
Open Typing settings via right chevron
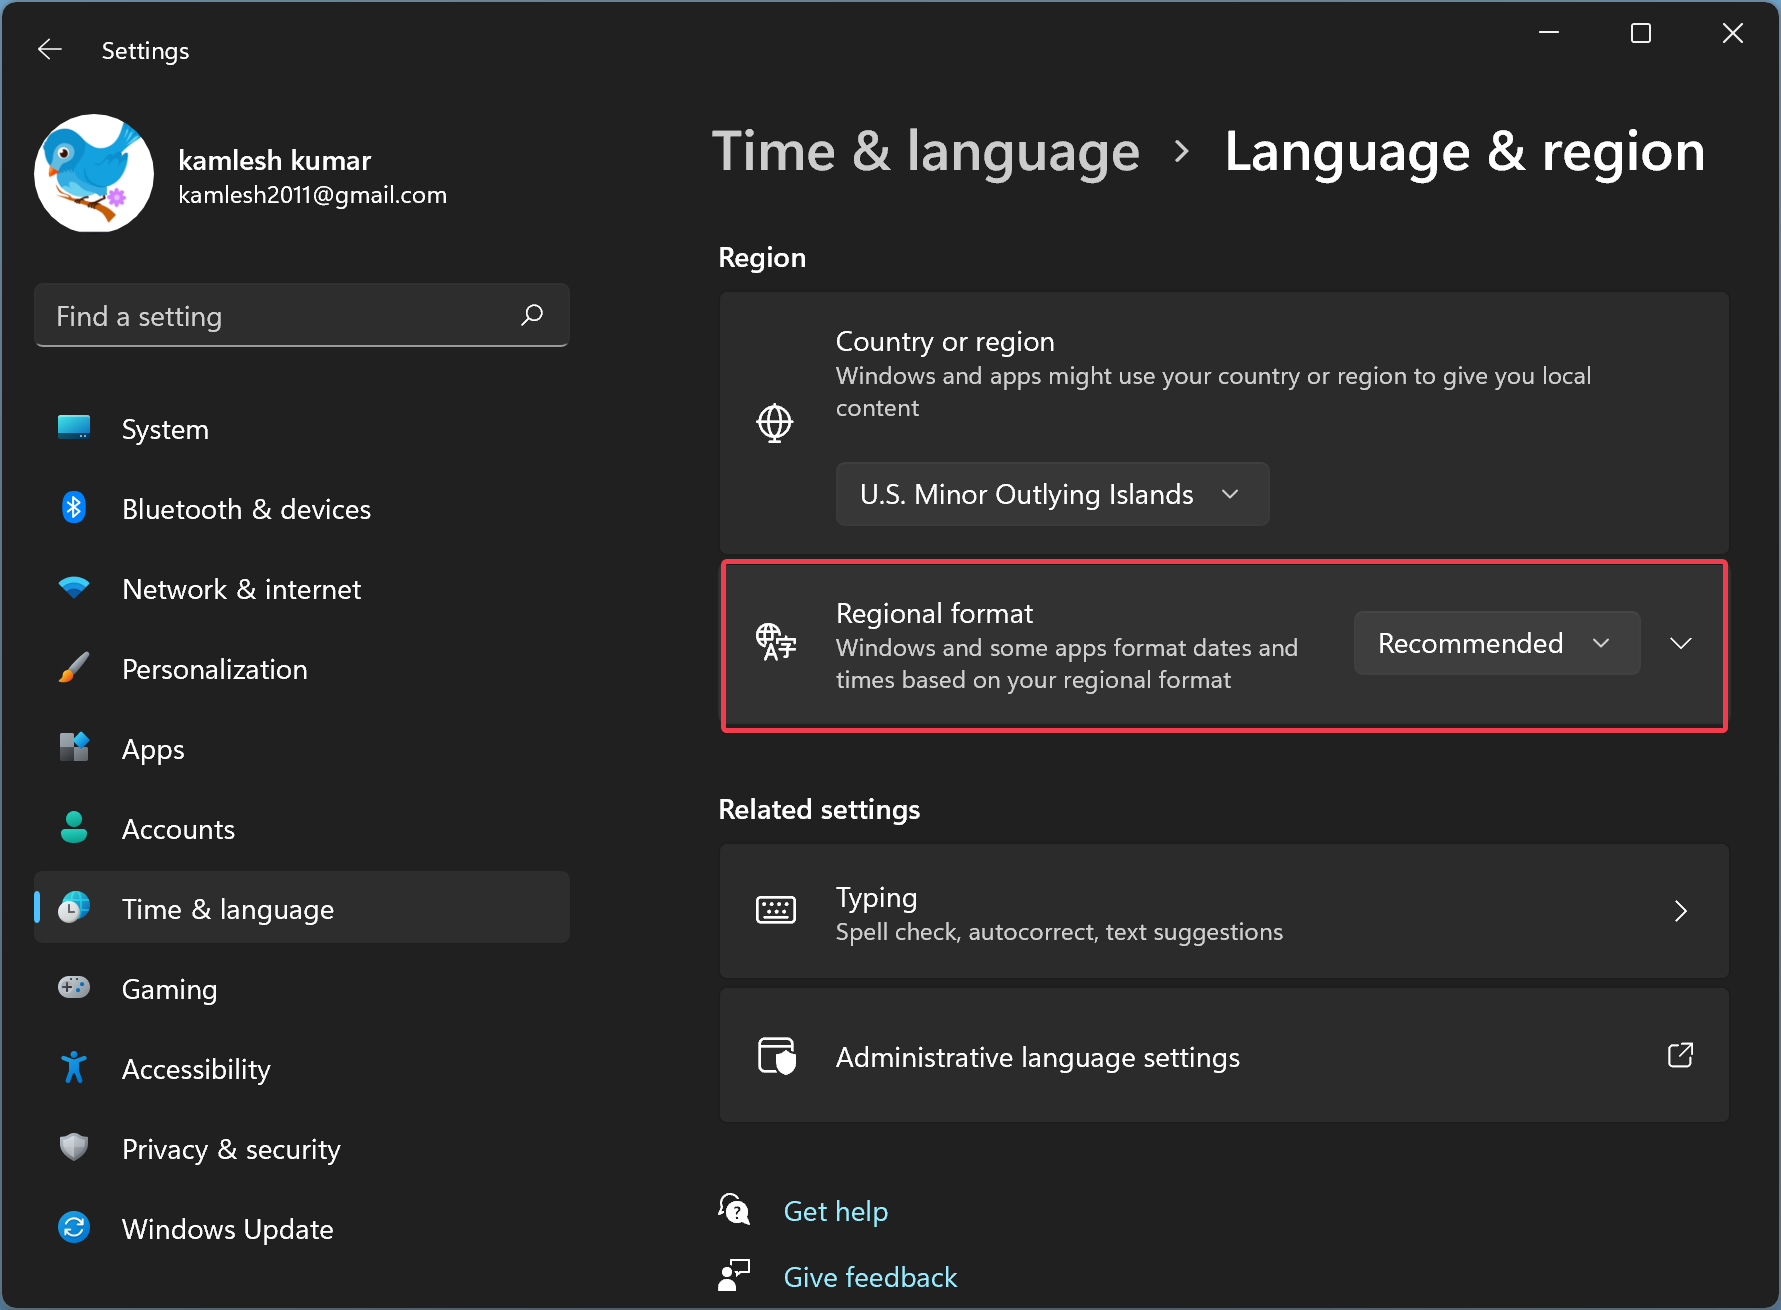pyautogui.click(x=1681, y=911)
